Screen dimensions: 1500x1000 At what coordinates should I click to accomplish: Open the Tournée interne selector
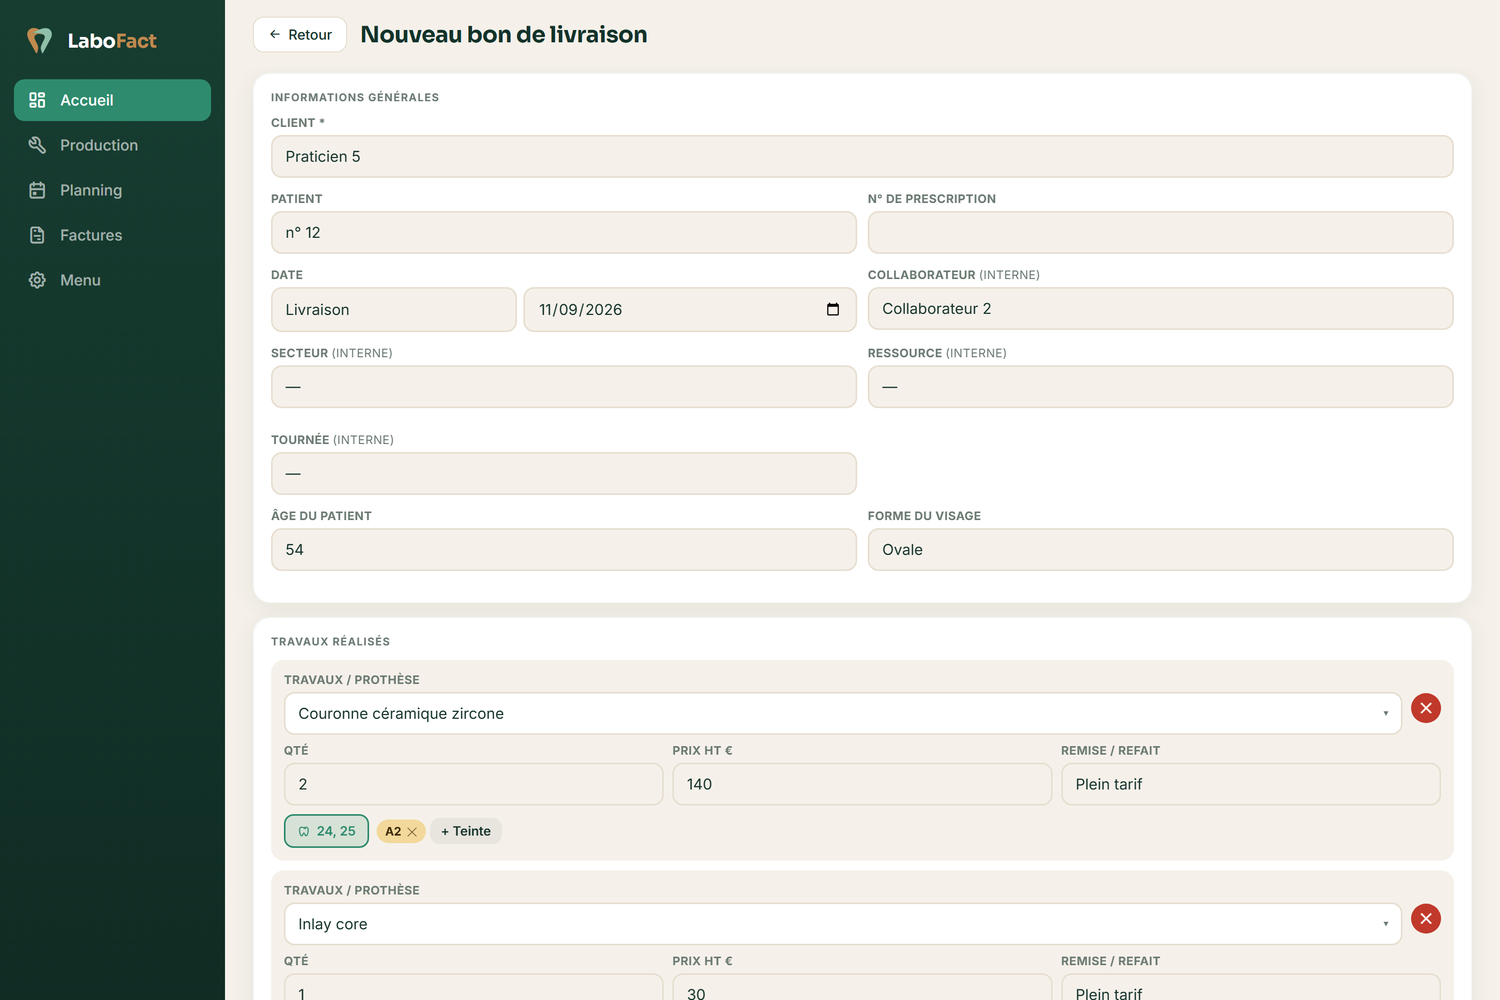(564, 474)
